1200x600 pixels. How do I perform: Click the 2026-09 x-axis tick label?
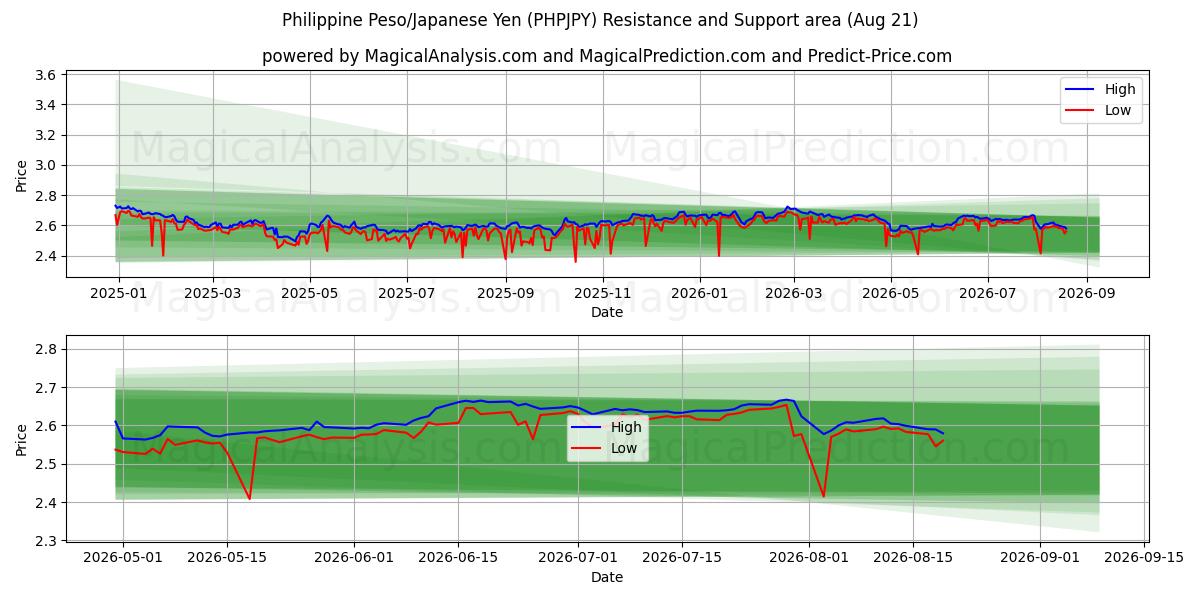(x=1086, y=293)
